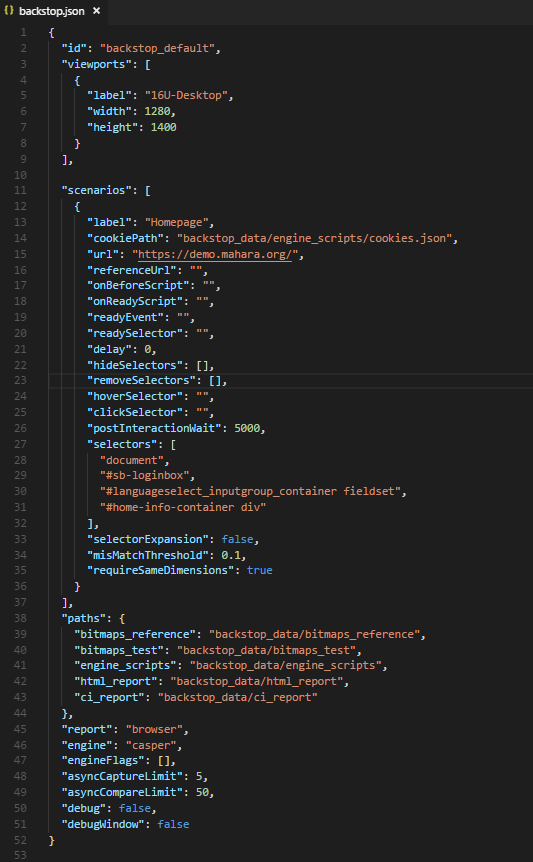Click the "Homepage" label value
This screenshot has width=533, height=862.
176,223
